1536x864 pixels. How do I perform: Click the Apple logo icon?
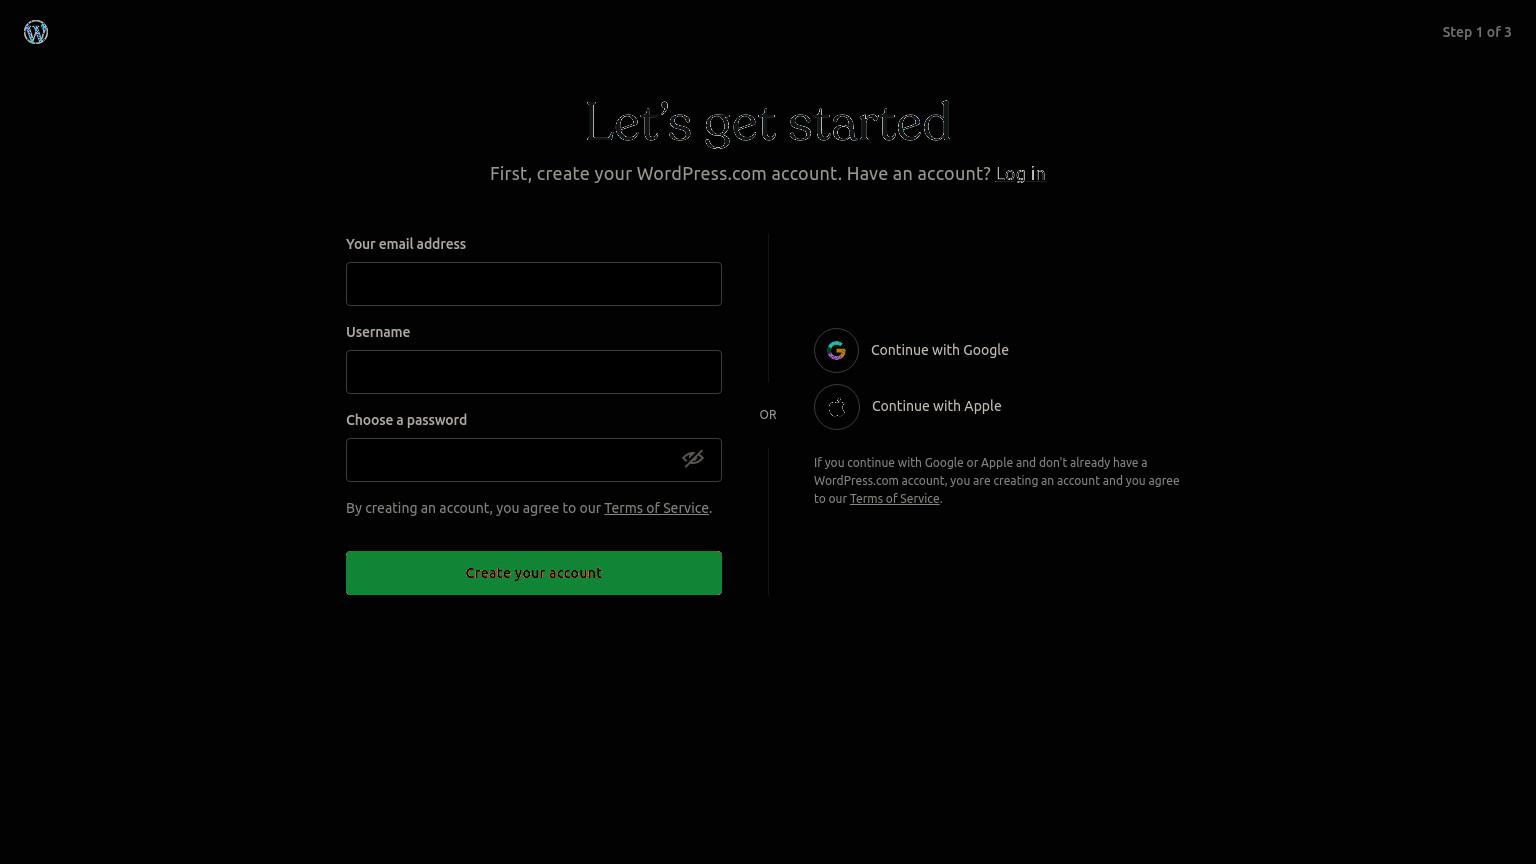pos(837,407)
